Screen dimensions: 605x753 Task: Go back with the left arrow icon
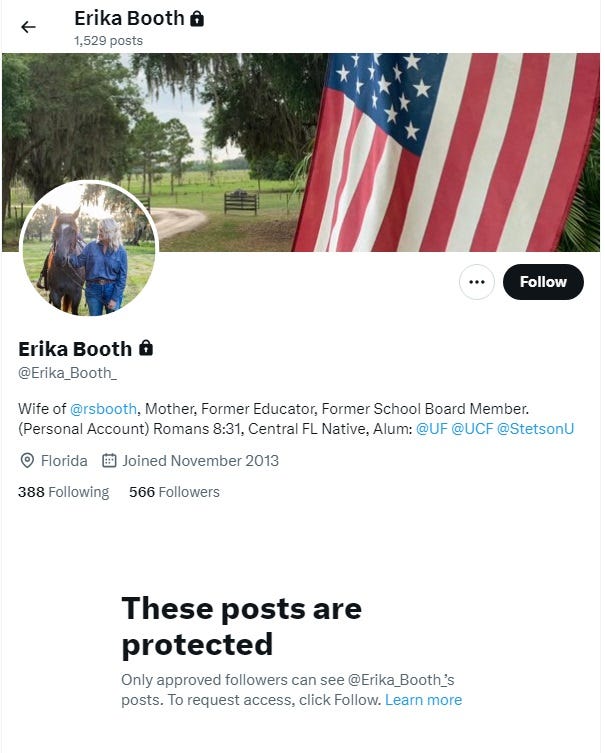[x=28, y=27]
